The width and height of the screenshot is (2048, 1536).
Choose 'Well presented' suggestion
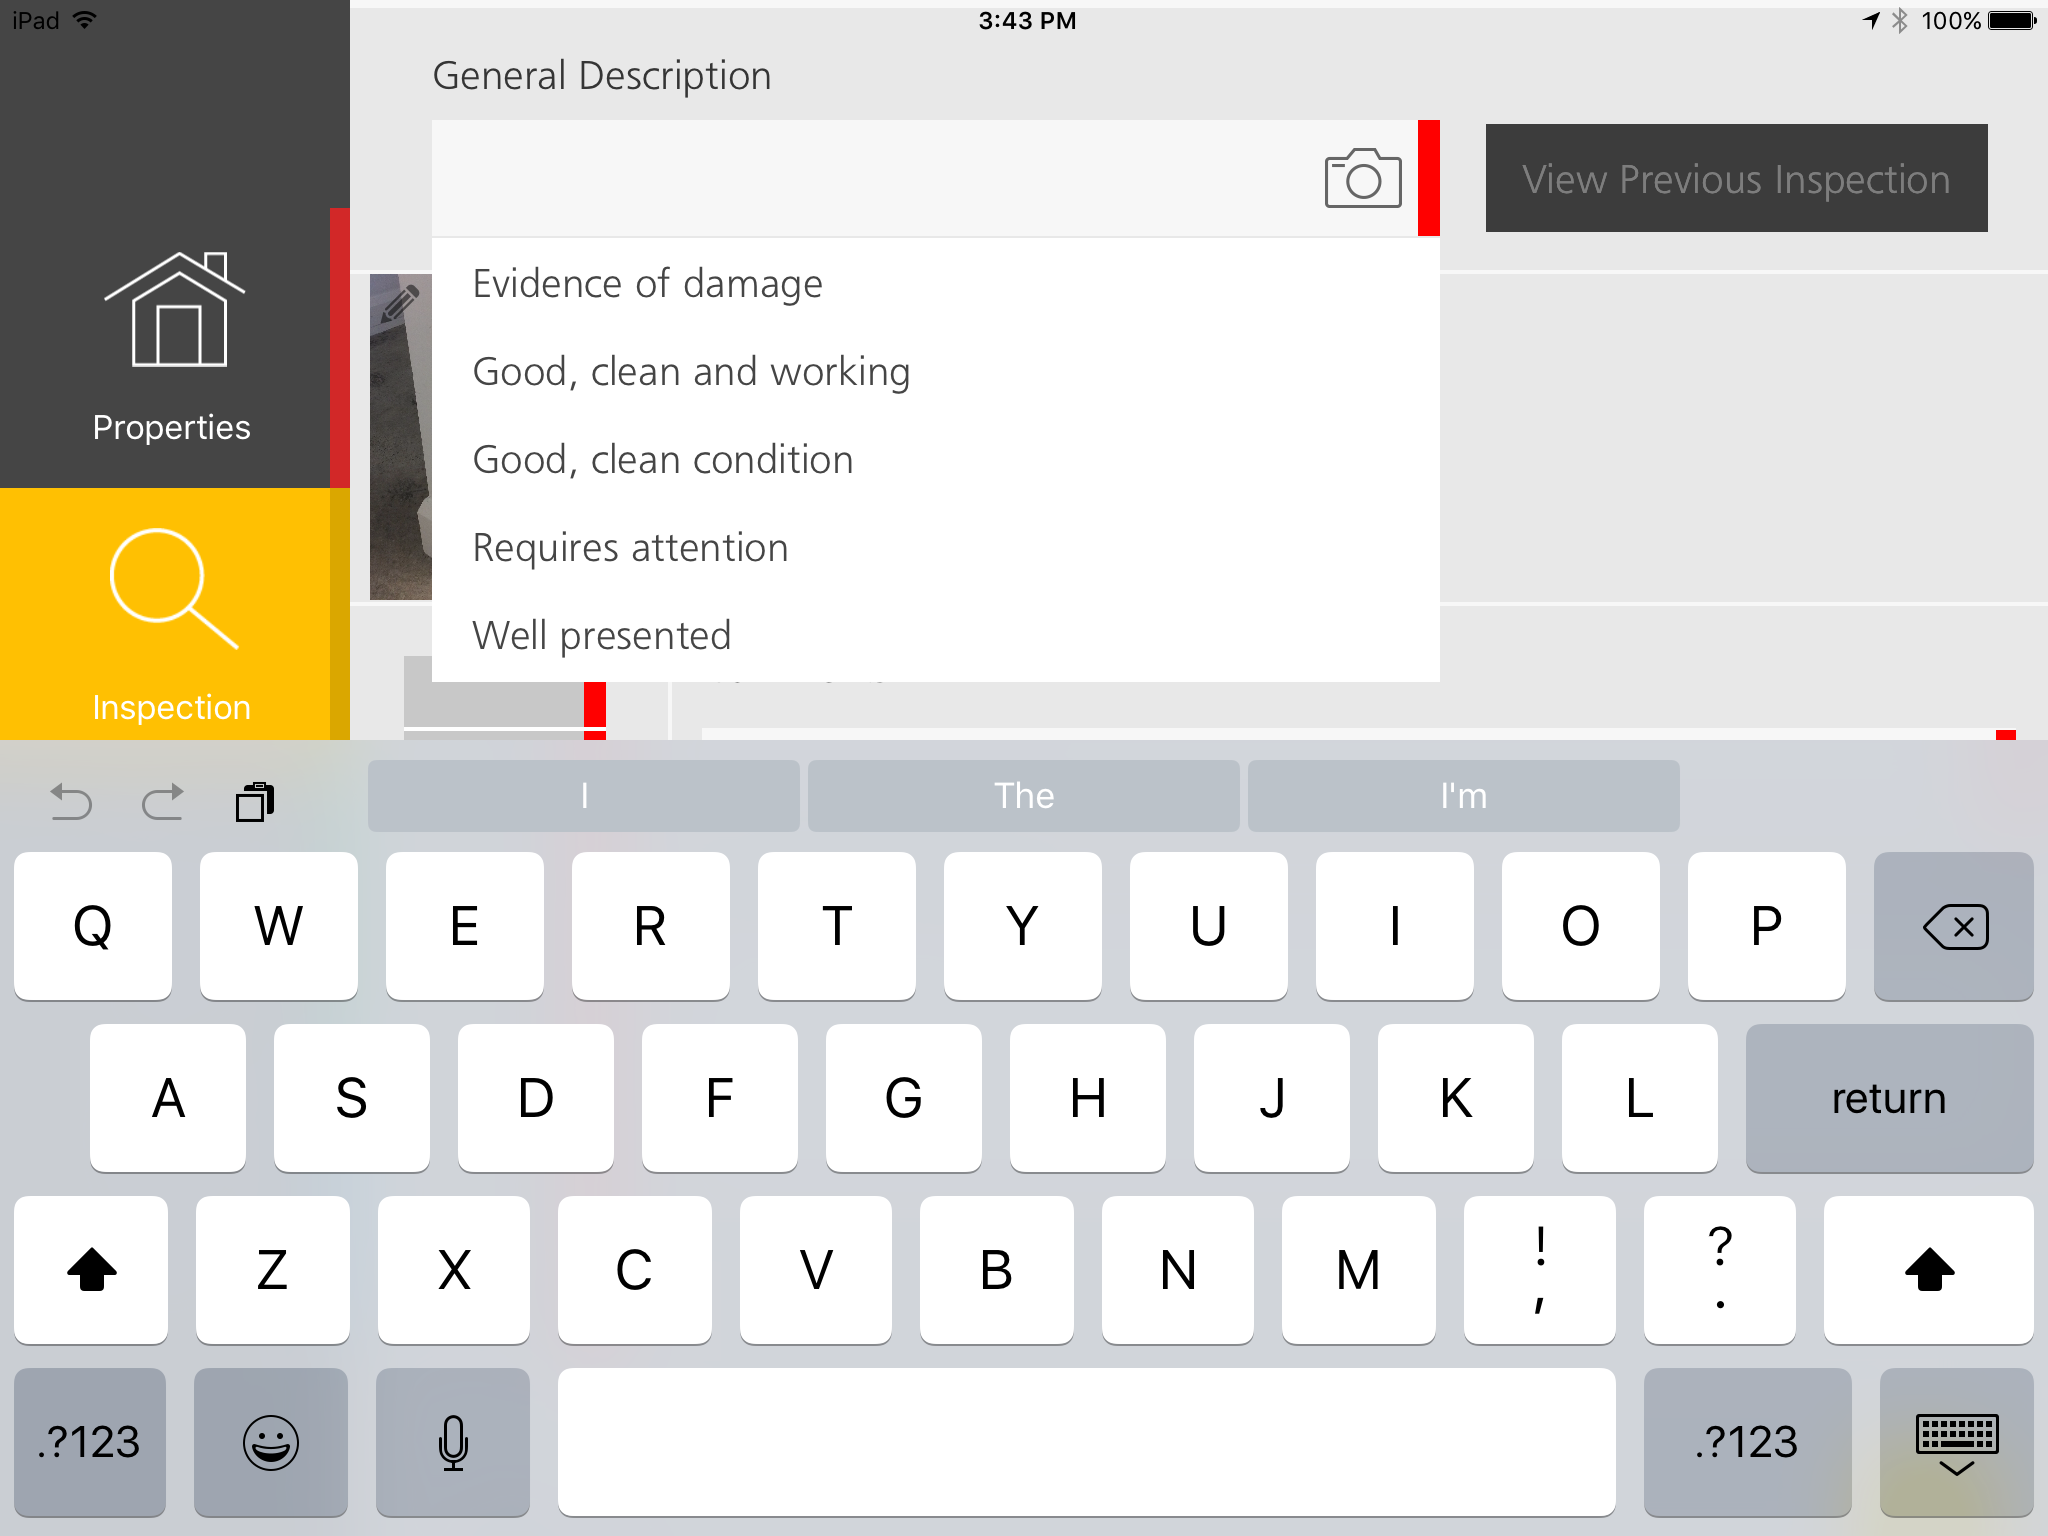(935, 636)
